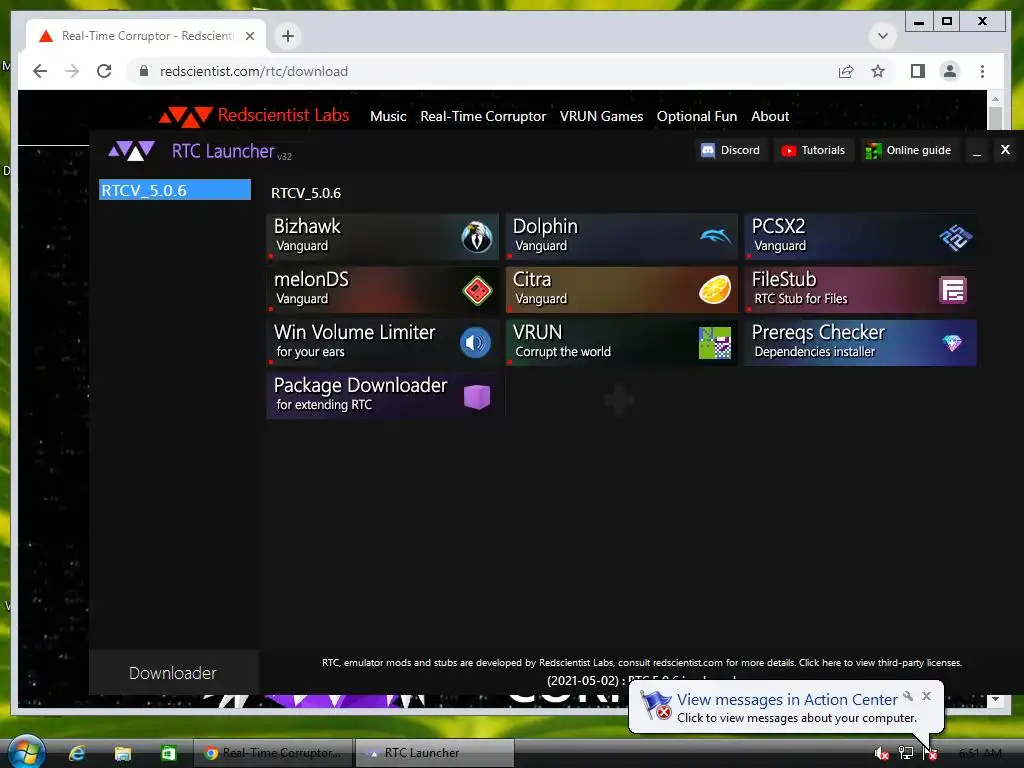Click the FileStub document icon

pyautogui.click(x=953, y=290)
